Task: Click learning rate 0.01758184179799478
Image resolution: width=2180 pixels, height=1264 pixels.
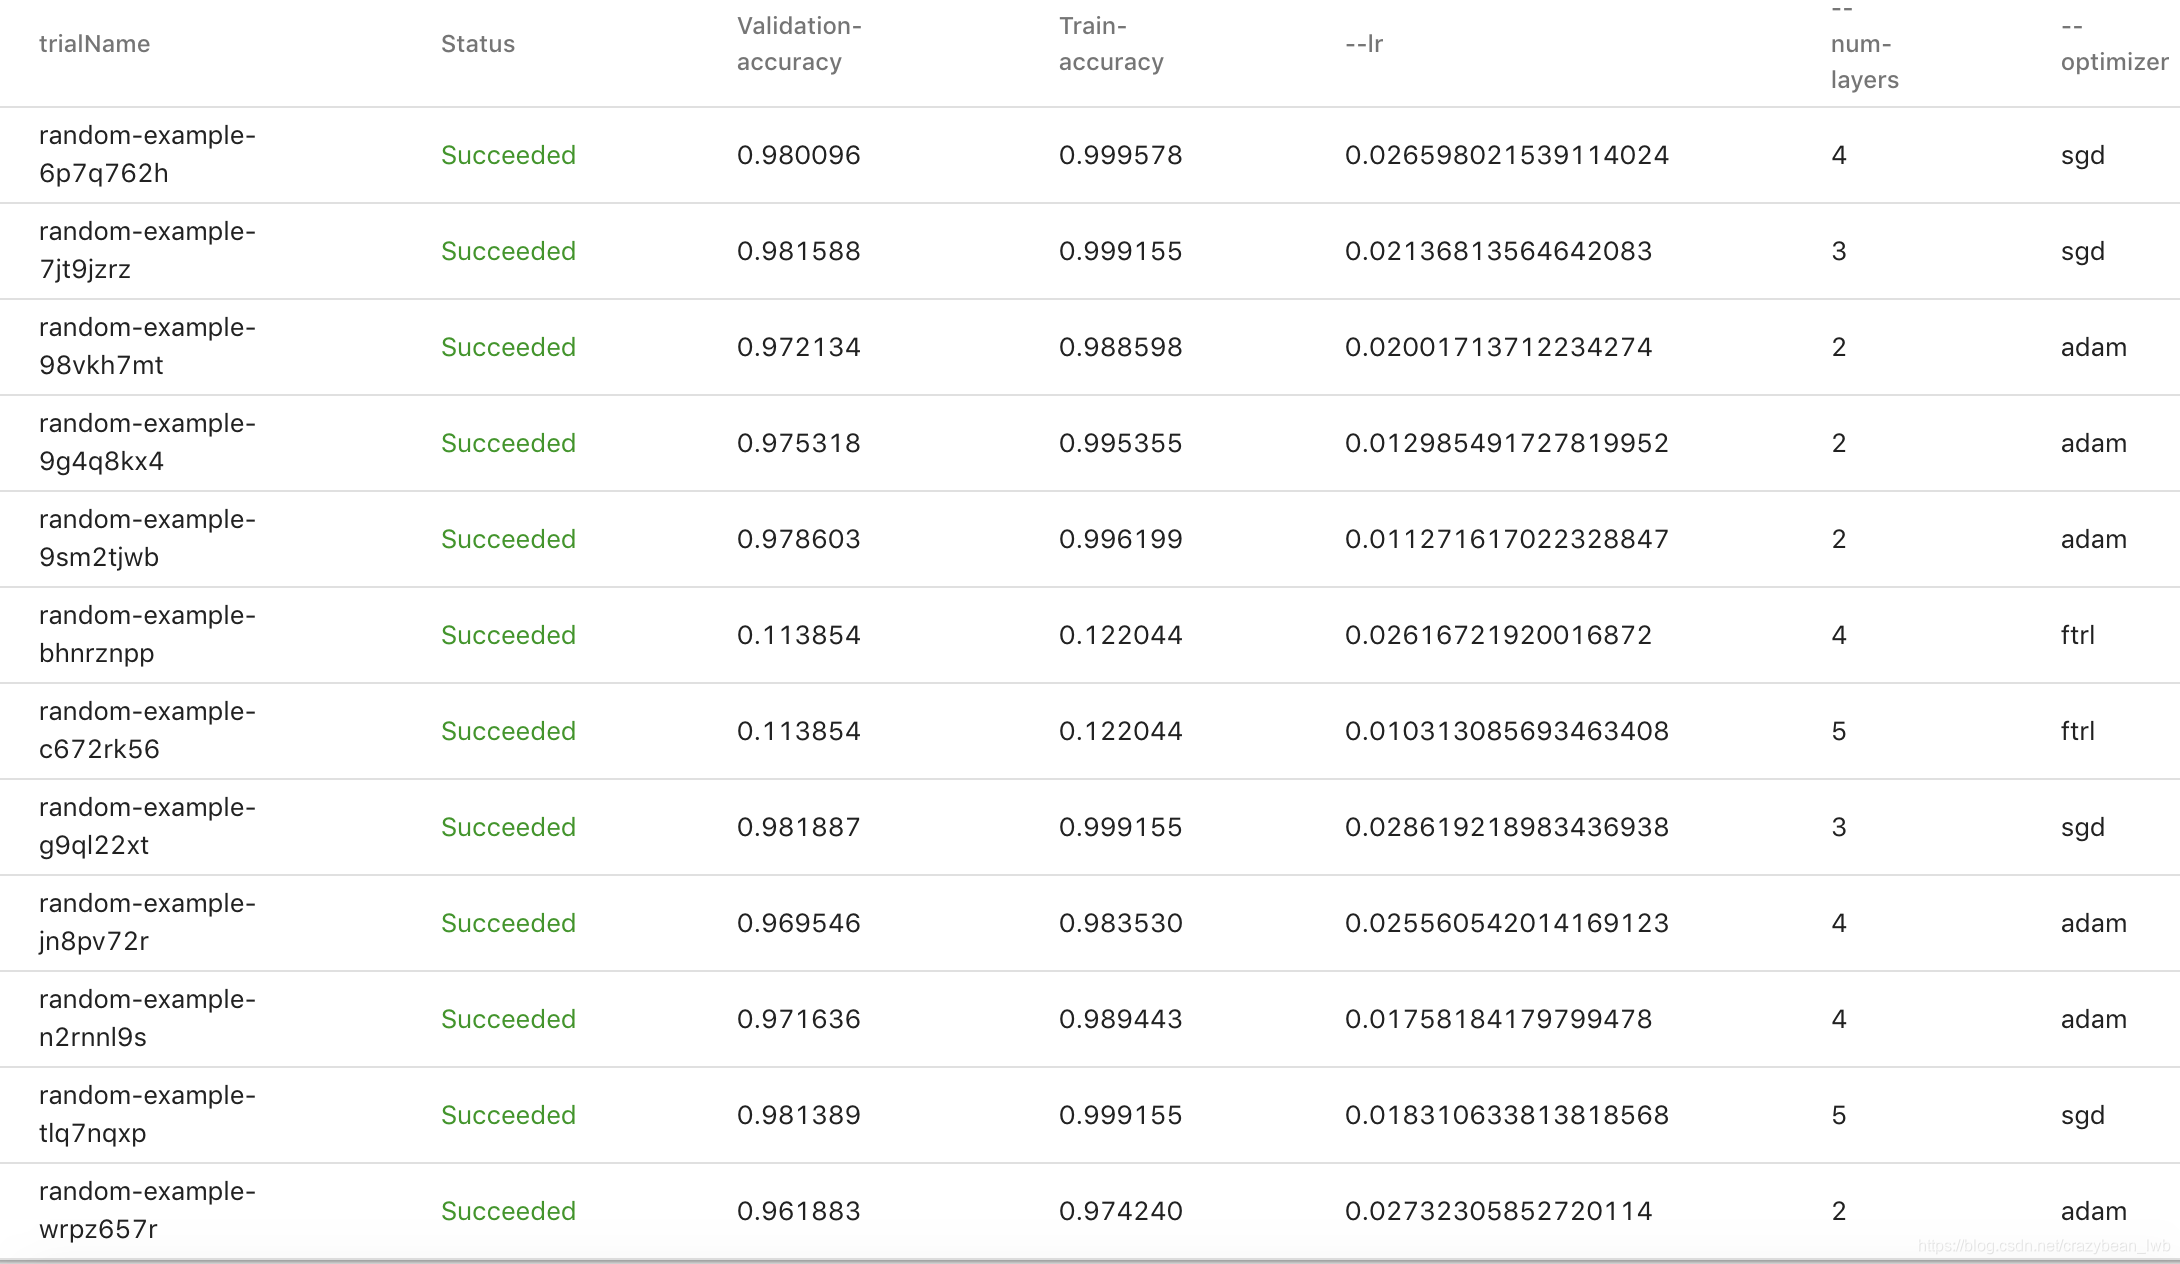Action: pyautogui.click(x=1499, y=1019)
